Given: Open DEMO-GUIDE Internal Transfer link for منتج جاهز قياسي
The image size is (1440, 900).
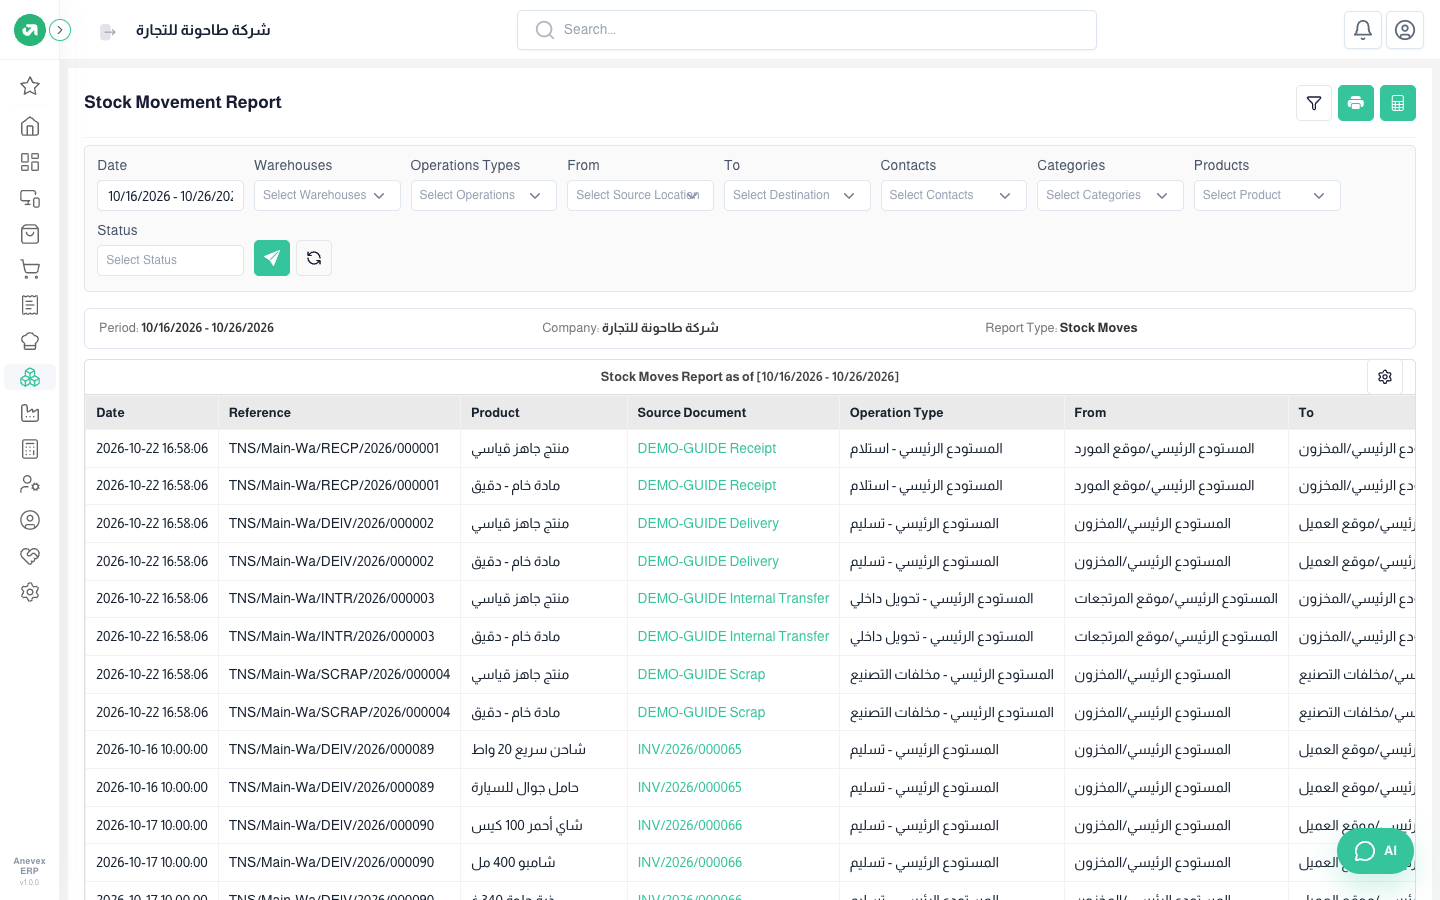Looking at the screenshot, I should [x=733, y=599].
